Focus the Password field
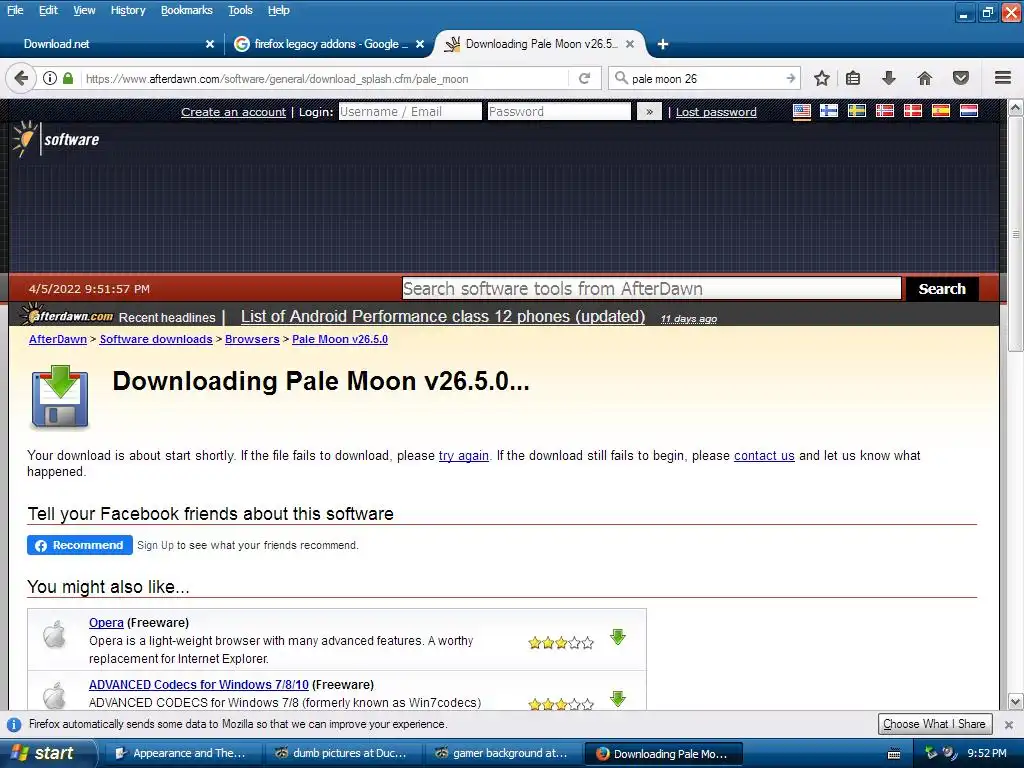This screenshot has width=1024, height=768. [559, 112]
